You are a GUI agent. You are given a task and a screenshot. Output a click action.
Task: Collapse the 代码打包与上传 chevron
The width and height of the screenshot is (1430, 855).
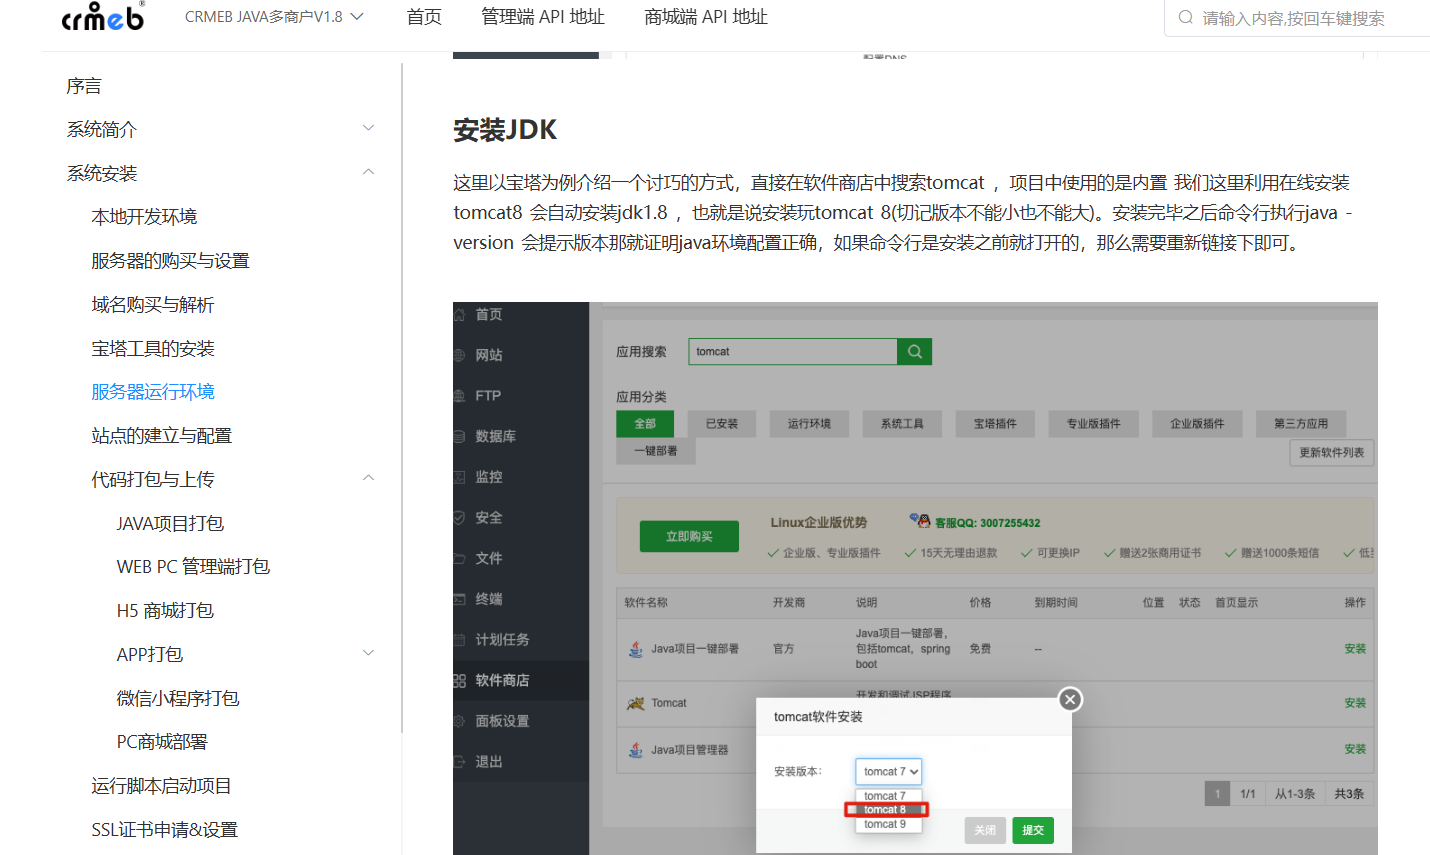(x=368, y=478)
